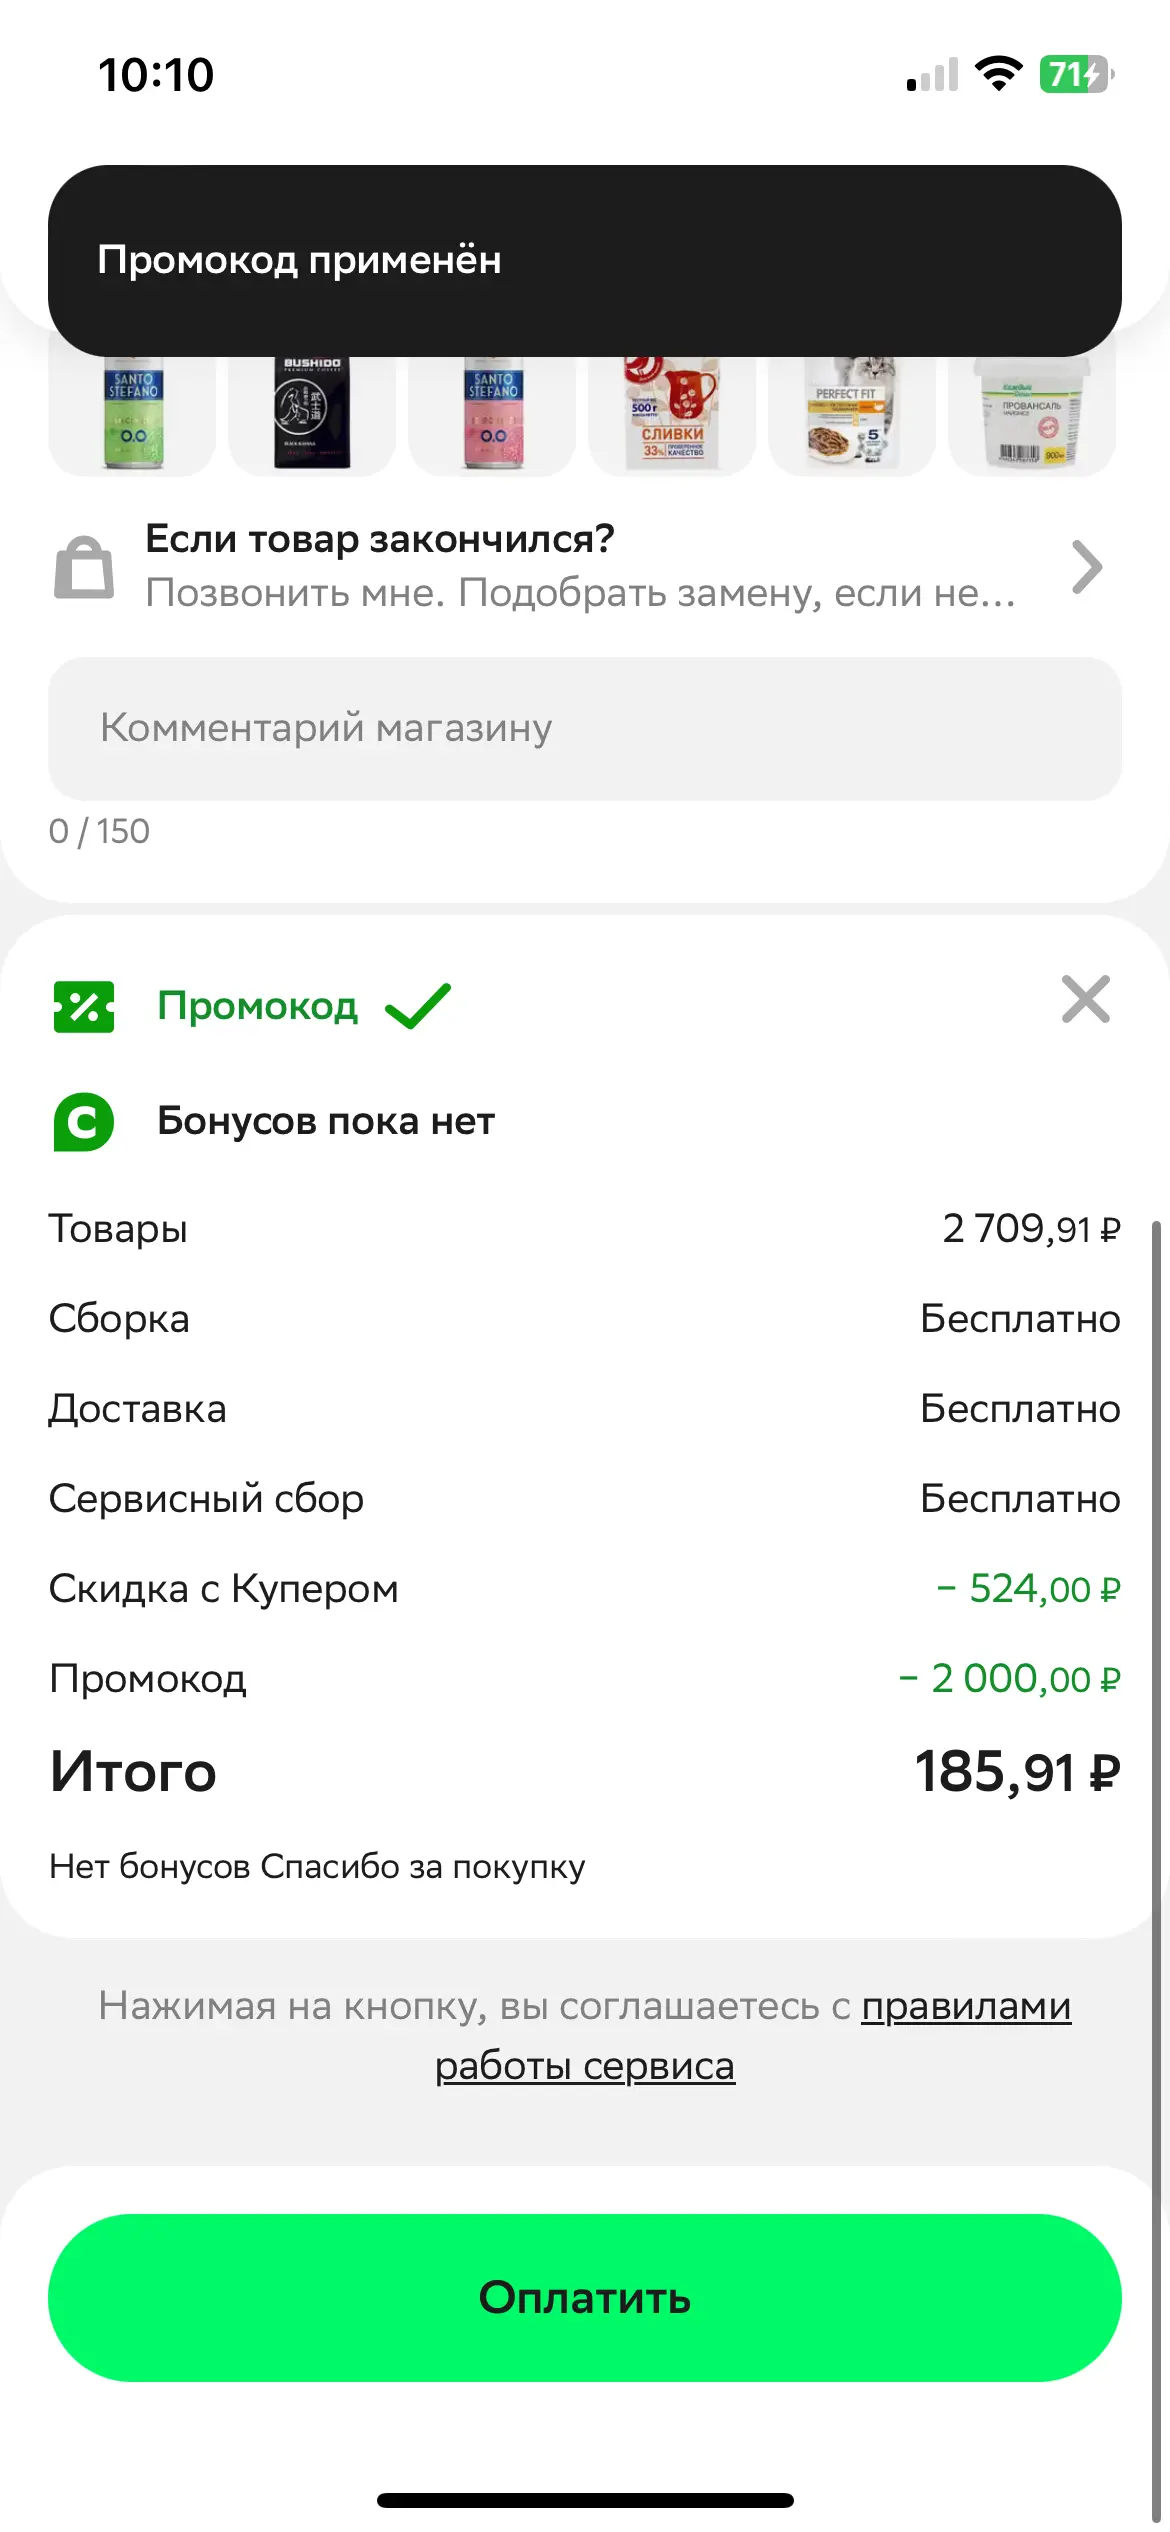Dismiss the 'Промокод применён' notification banner
Image resolution: width=1170 pixels, height=2532 pixels.
coord(585,260)
